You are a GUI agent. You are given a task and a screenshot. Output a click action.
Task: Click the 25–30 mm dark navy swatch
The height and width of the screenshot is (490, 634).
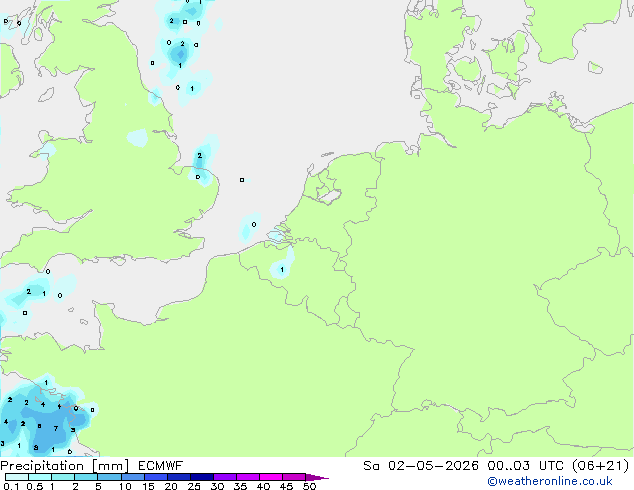click(x=201, y=477)
